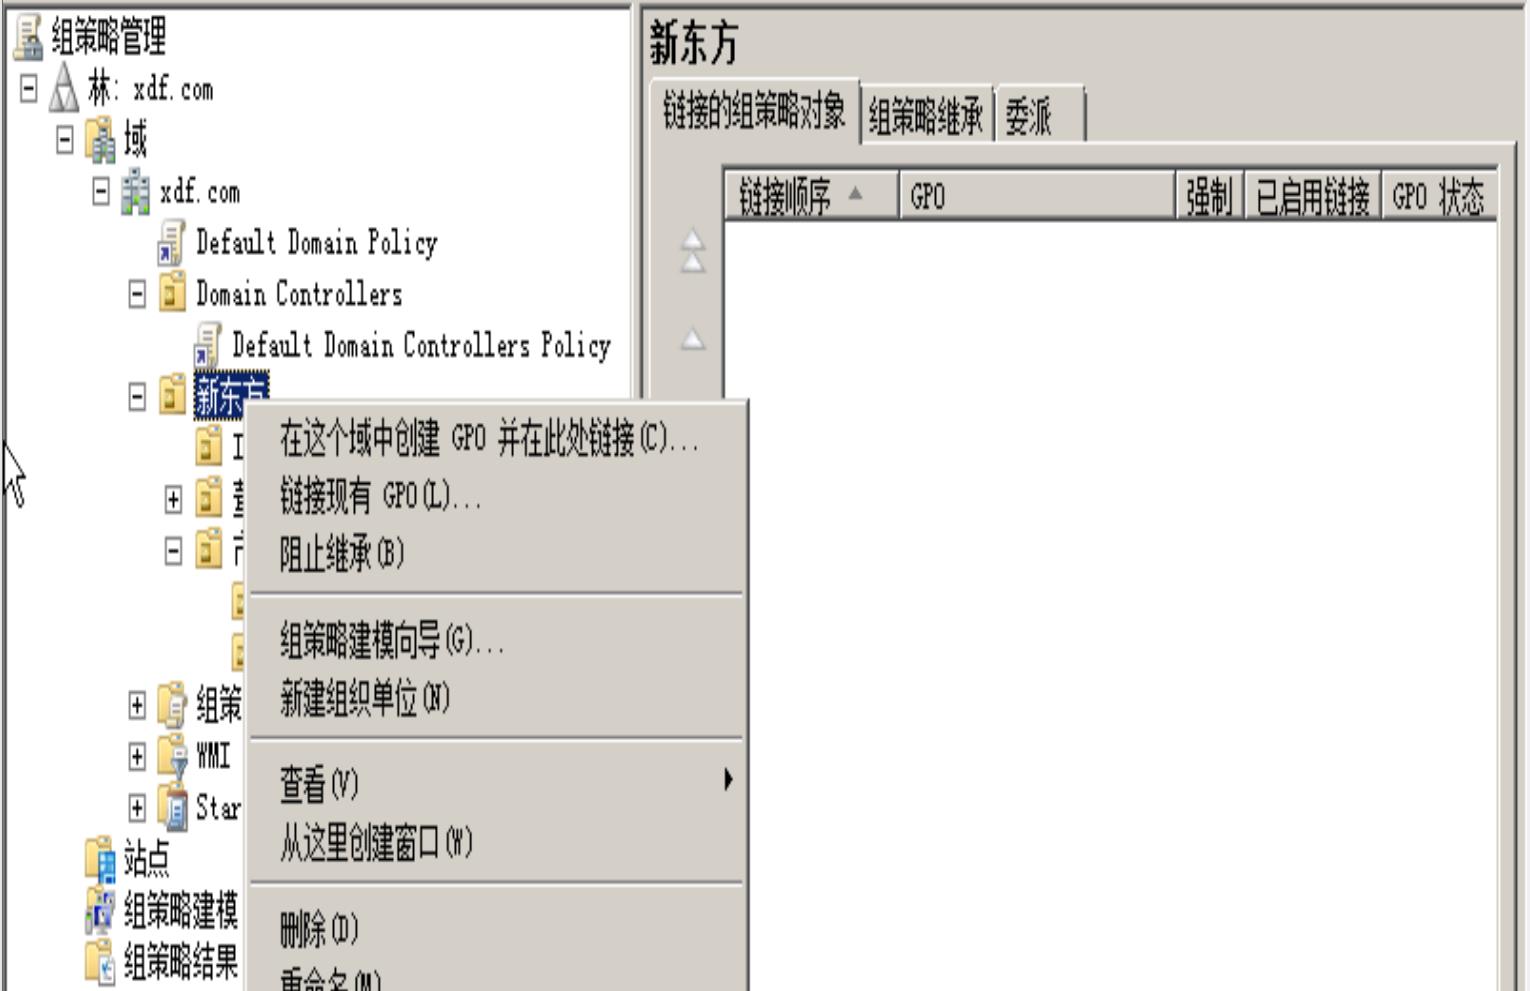Collapse the xdf.com domain node
The width and height of the screenshot is (1530, 991).
pos(101,191)
